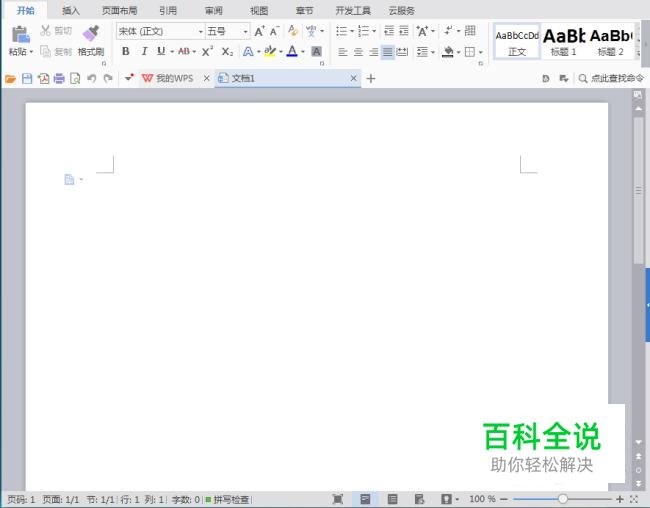Toggle justified alignment
The height and width of the screenshot is (508, 650).
tap(388, 52)
